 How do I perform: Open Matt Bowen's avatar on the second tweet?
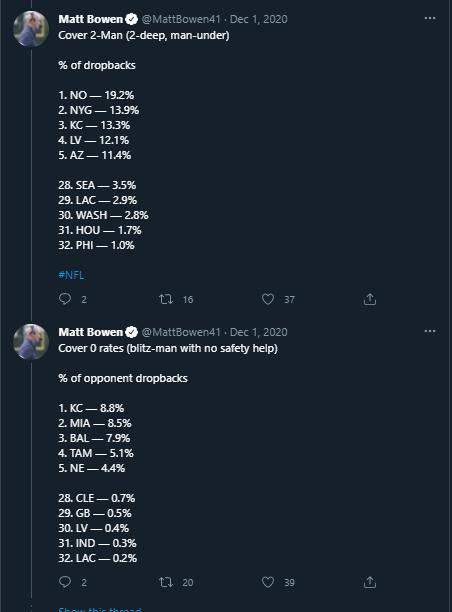pos(31,342)
